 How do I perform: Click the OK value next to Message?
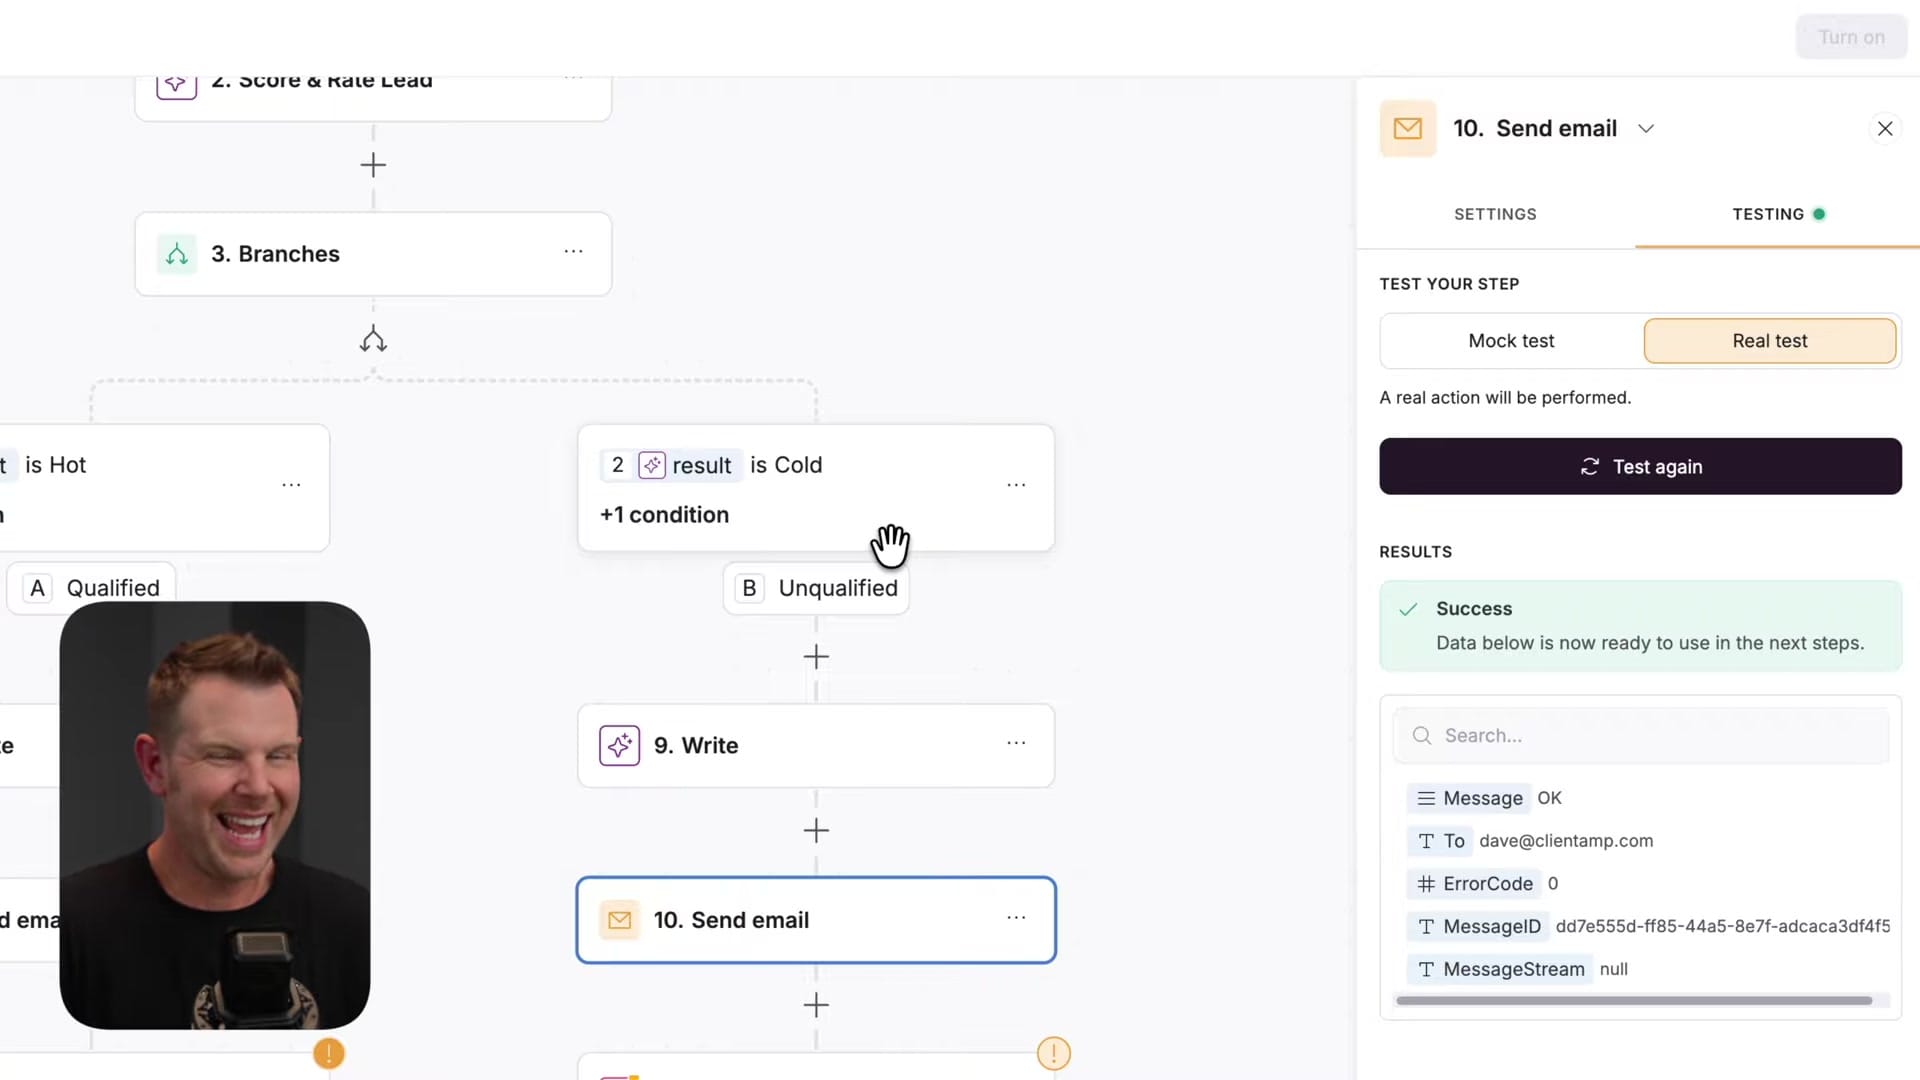coord(1549,798)
